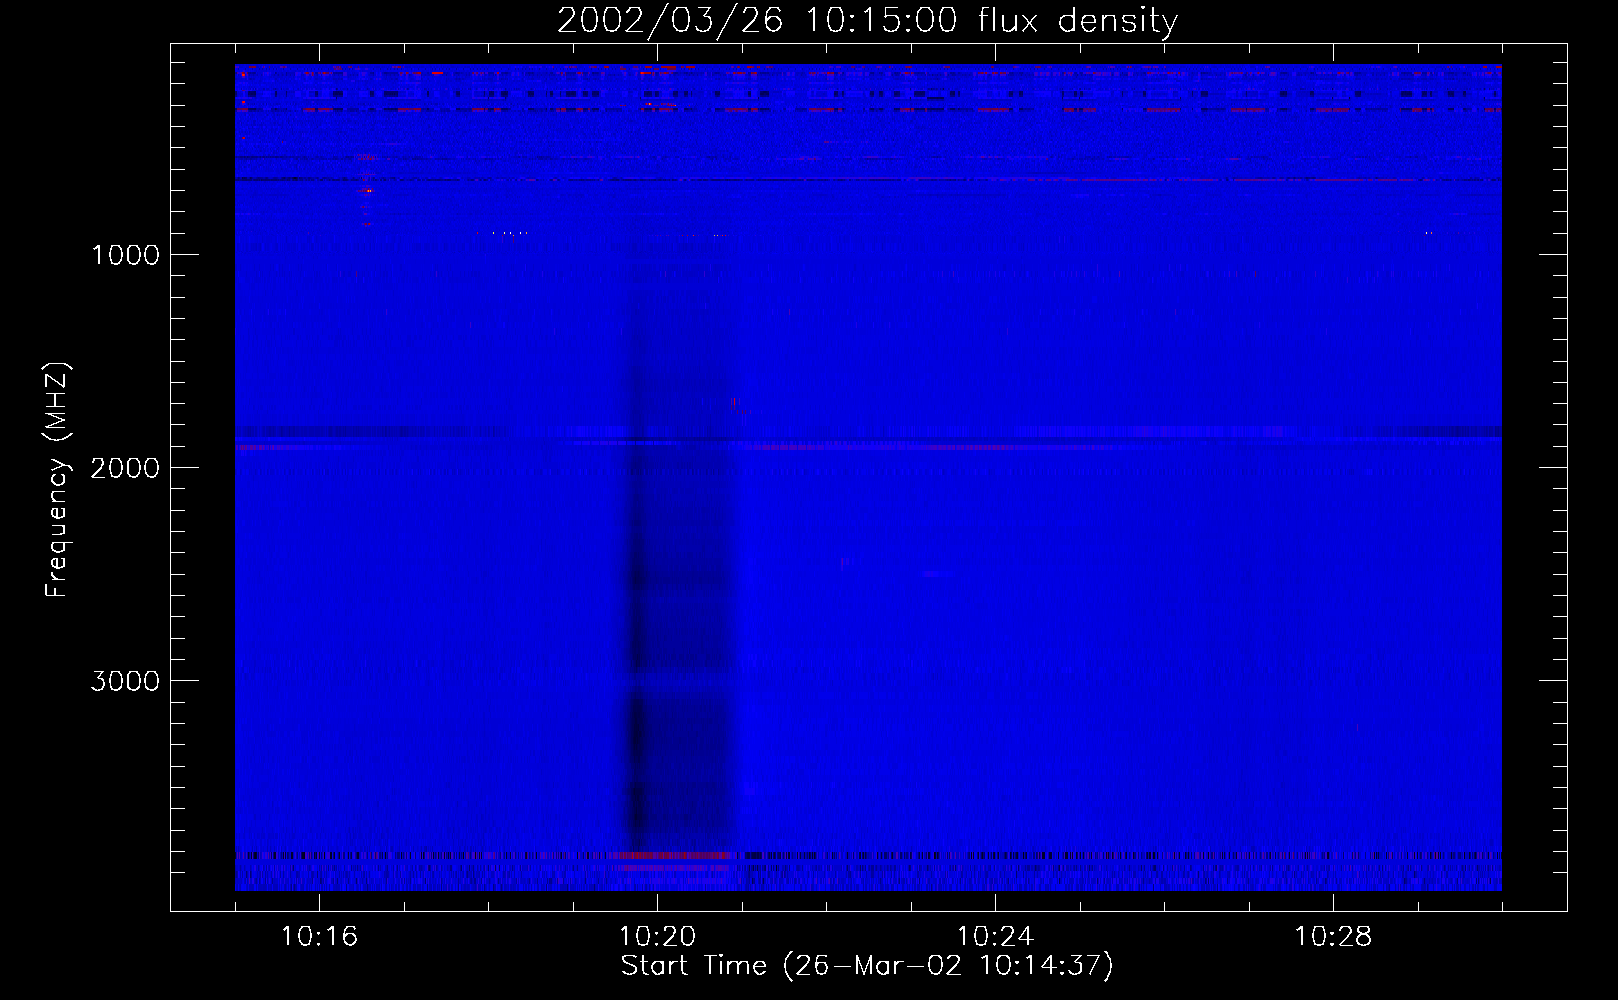This screenshot has width=1618, height=1000.
Task: Click the 1000 MHz frequency tick label
Action: pos(125,255)
